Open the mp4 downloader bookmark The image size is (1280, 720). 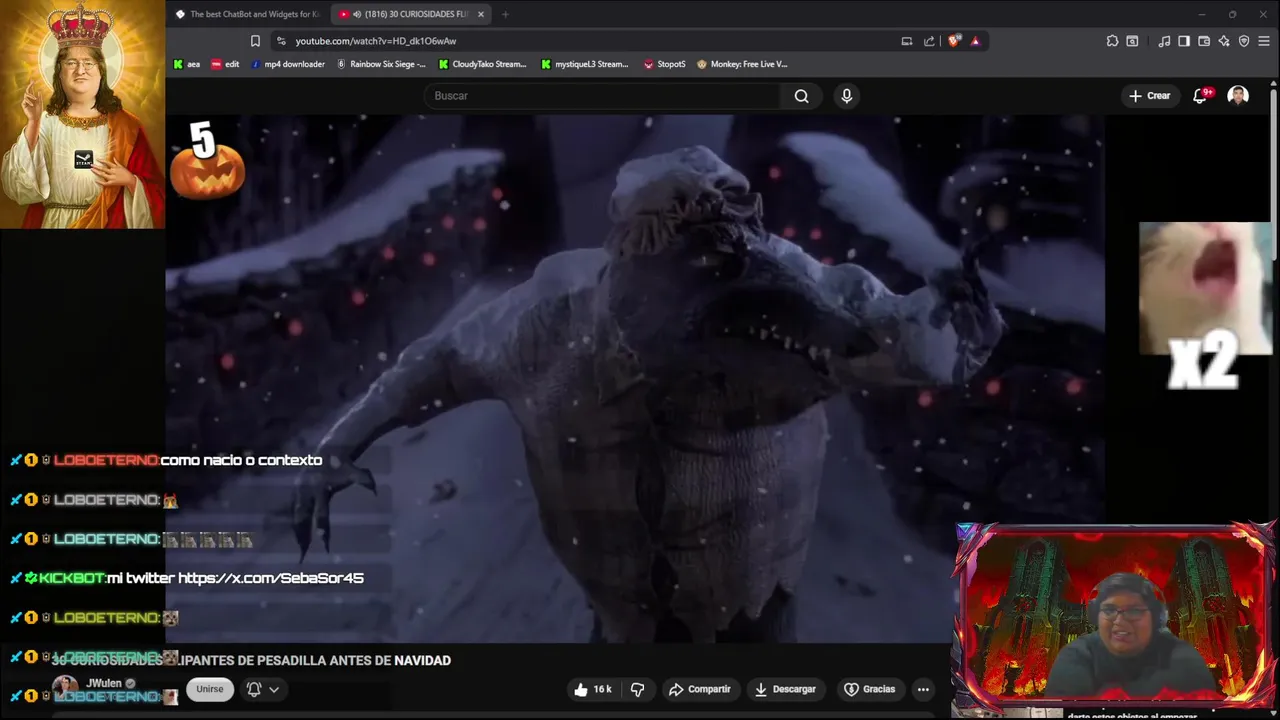tap(288, 64)
